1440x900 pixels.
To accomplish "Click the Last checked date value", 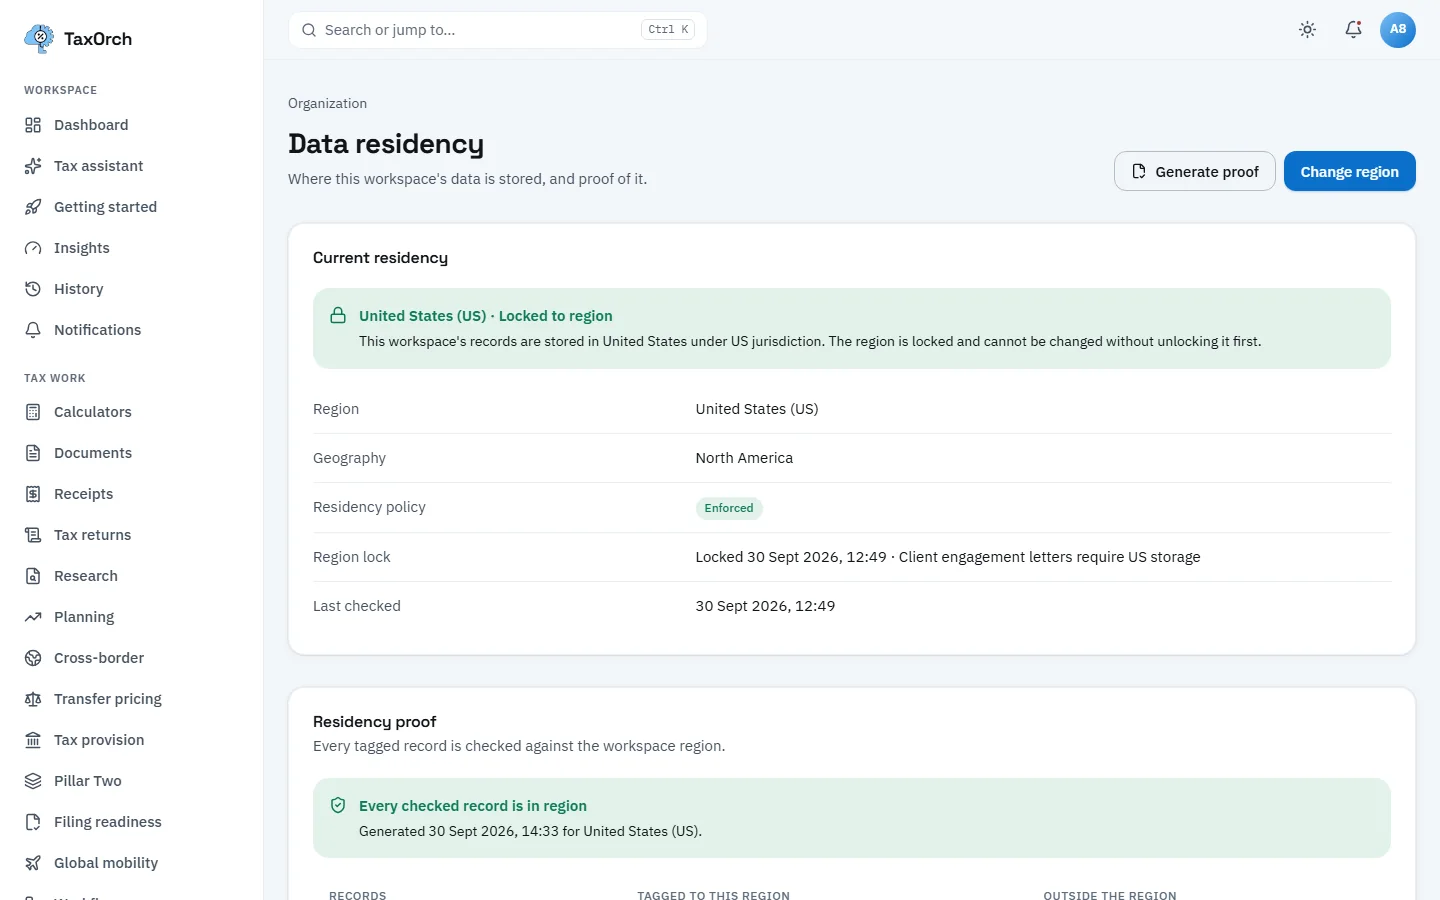I will tap(765, 606).
